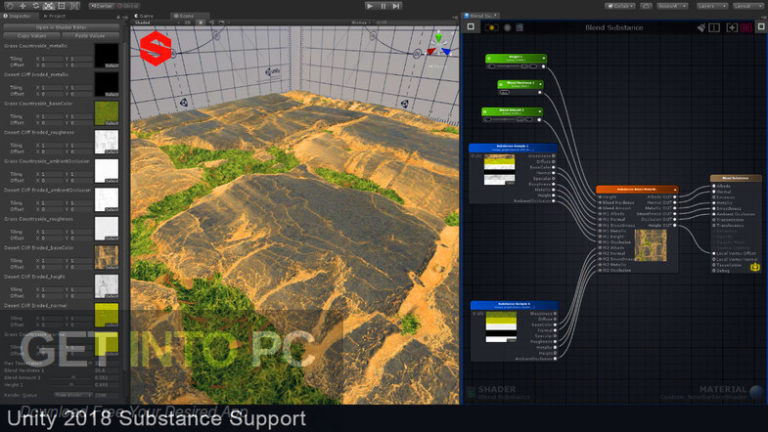The height and width of the screenshot is (432, 768).
Task: Select the Hand tool in Unity toolbar
Action: point(9,6)
